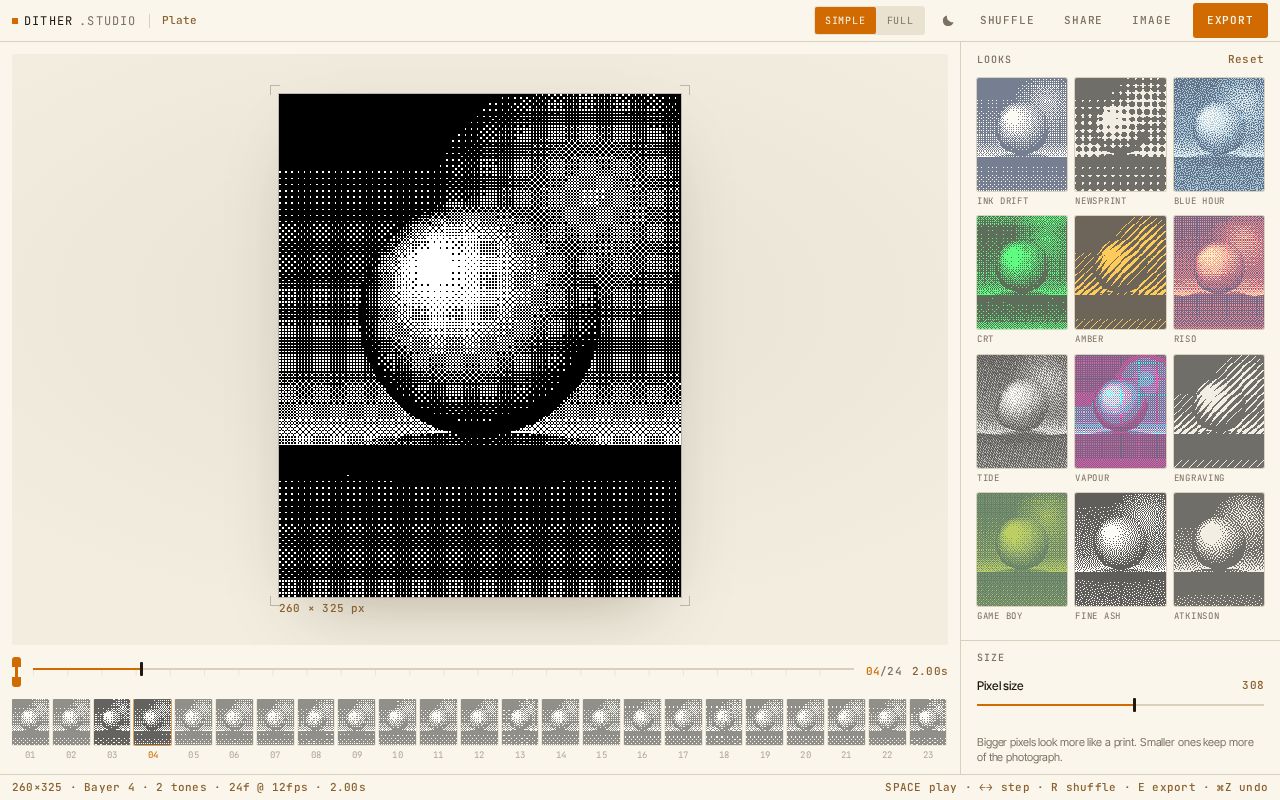Click the dithered sphere canvas preview
Viewport: 1280px width, 800px height.
tap(480, 346)
